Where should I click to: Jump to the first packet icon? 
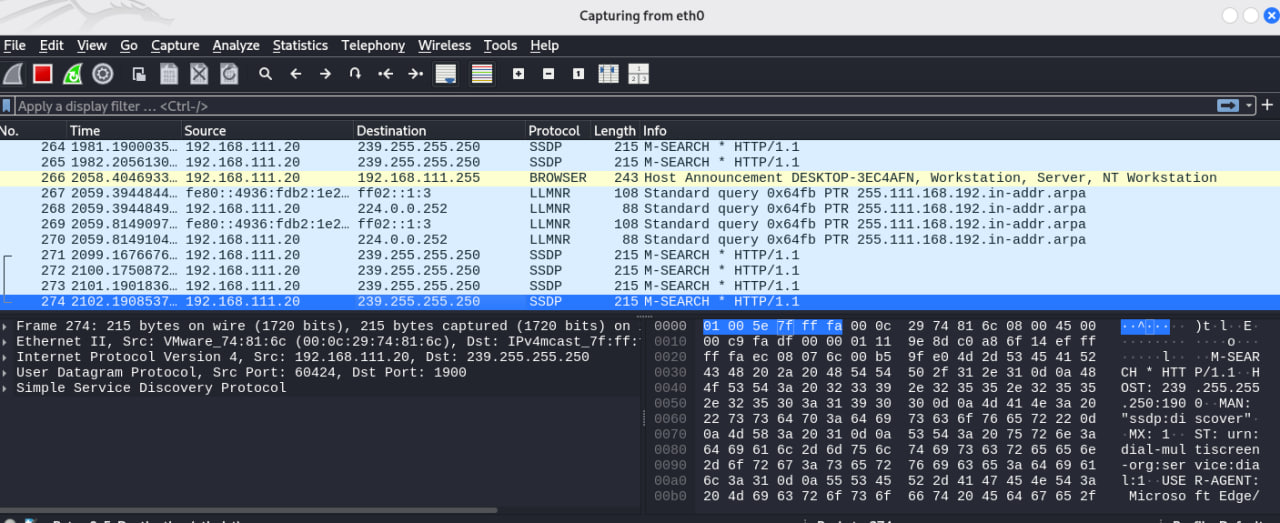point(385,74)
